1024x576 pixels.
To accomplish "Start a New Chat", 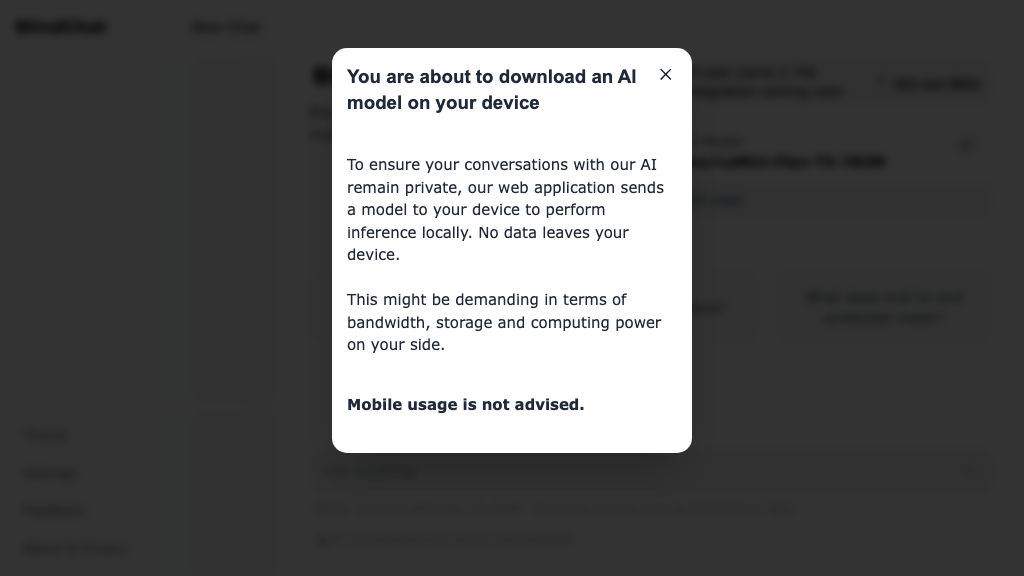I will click(227, 27).
